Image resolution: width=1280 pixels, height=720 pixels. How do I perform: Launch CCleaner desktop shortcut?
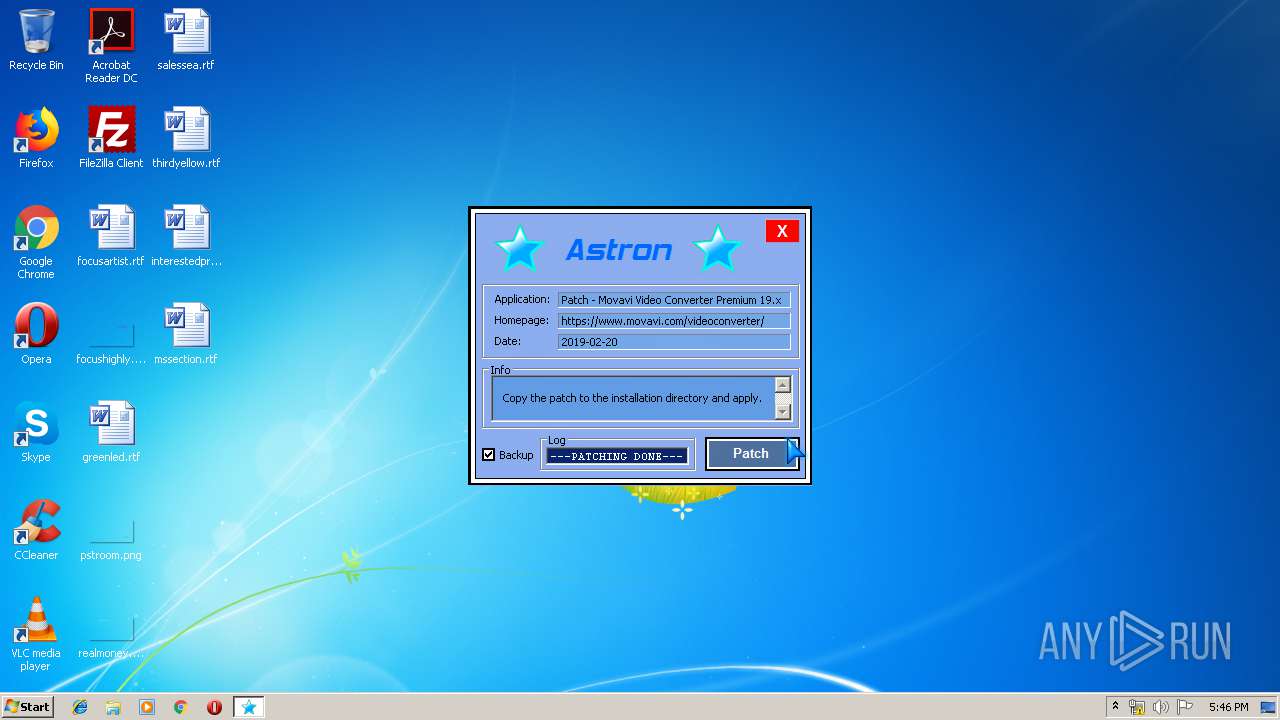pyautogui.click(x=36, y=530)
